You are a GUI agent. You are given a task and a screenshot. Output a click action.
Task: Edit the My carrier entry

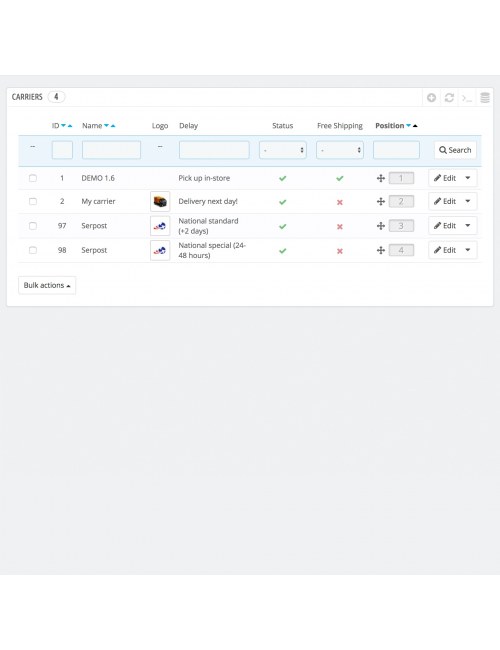[x=445, y=201]
